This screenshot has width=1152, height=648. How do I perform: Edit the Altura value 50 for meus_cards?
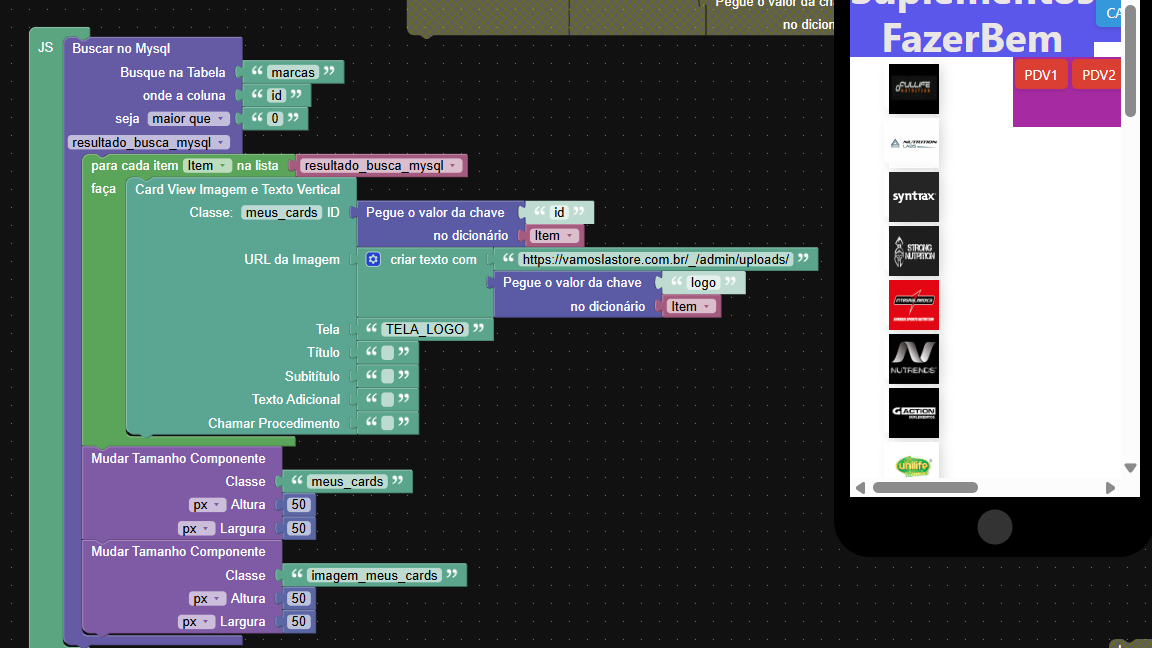(298, 505)
